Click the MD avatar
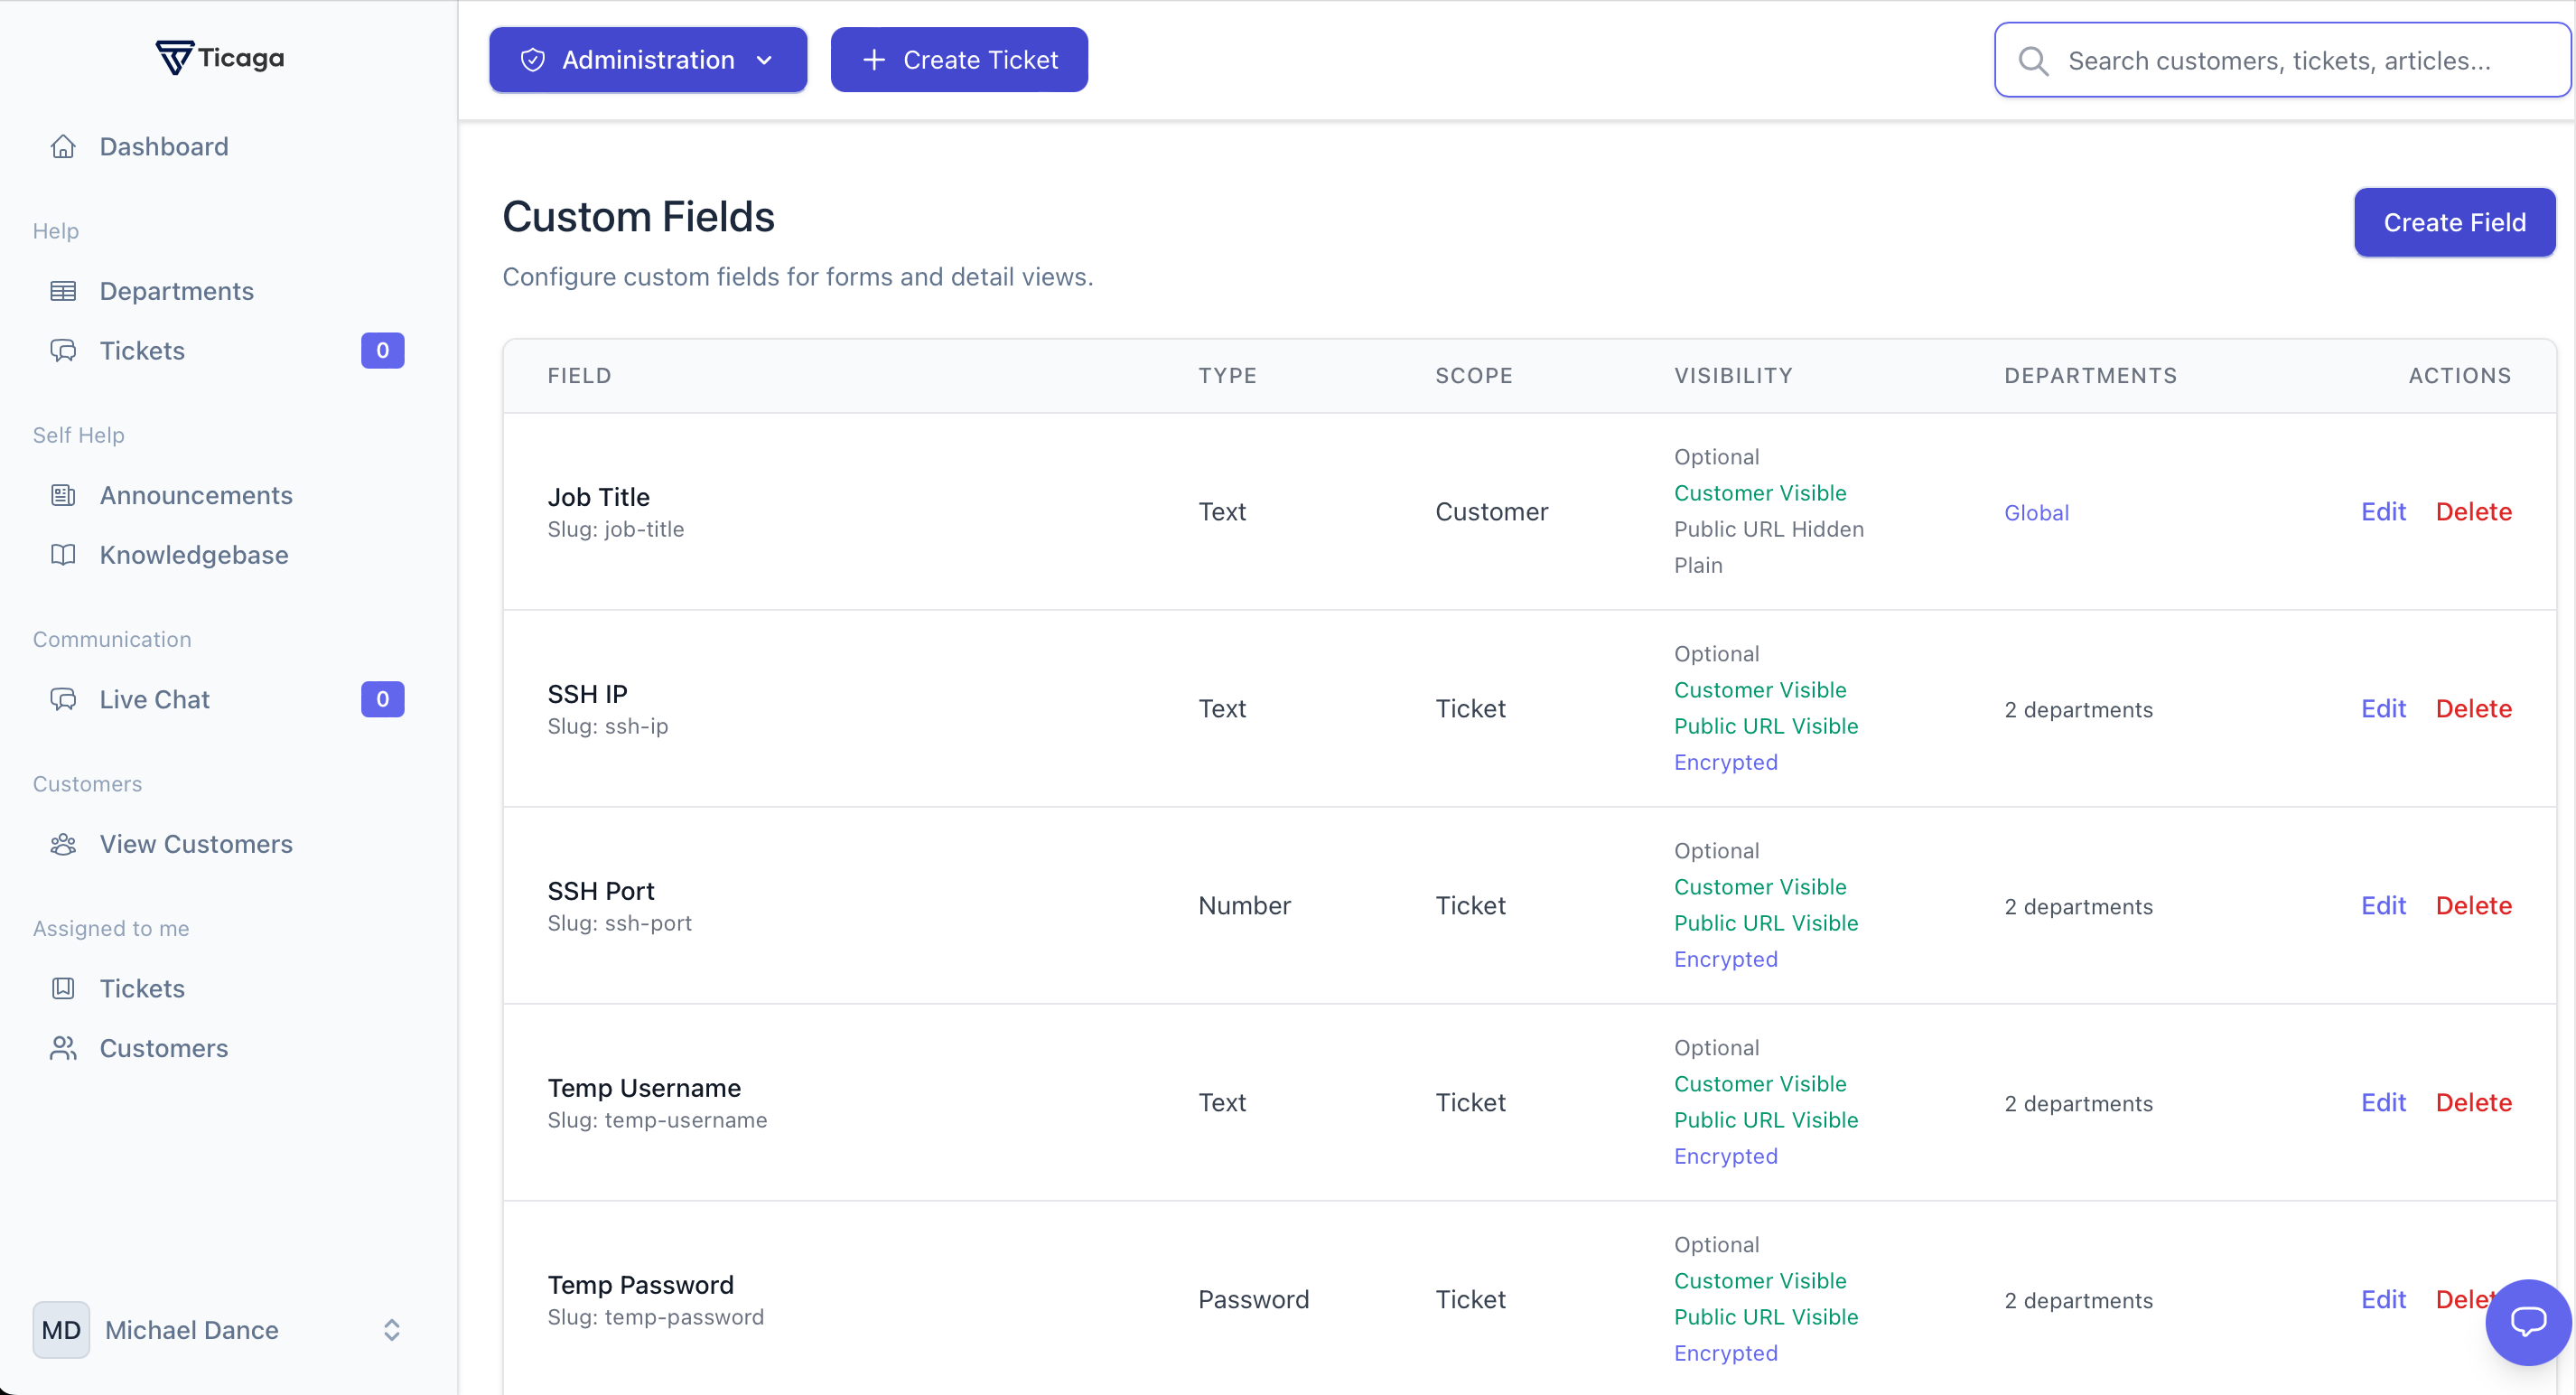The height and width of the screenshot is (1395, 2576). (x=61, y=1329)
